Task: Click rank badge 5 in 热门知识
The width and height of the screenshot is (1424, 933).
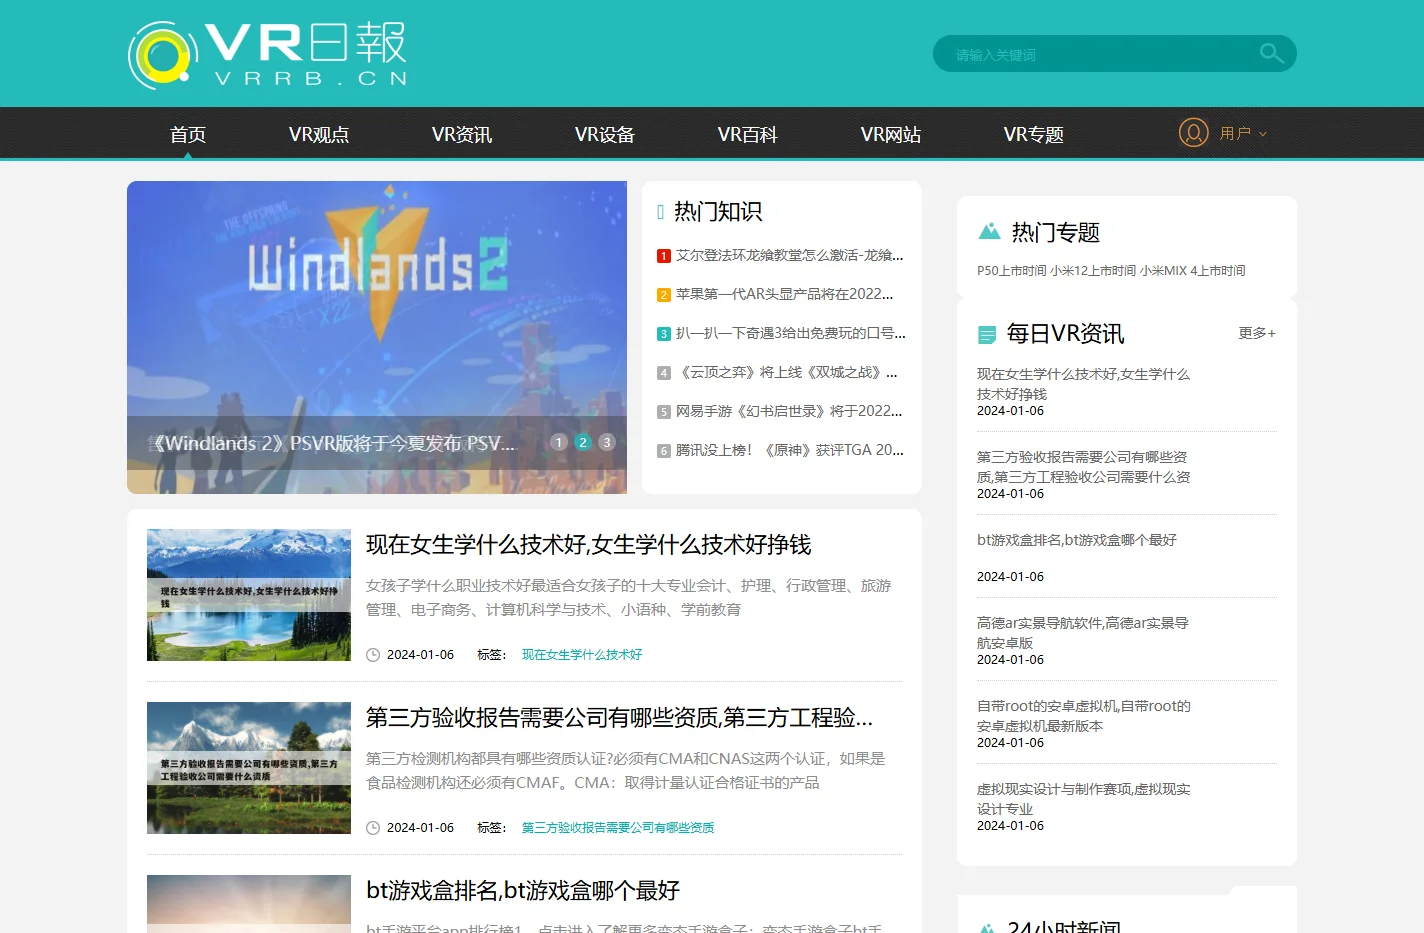Action: [663, 412]
